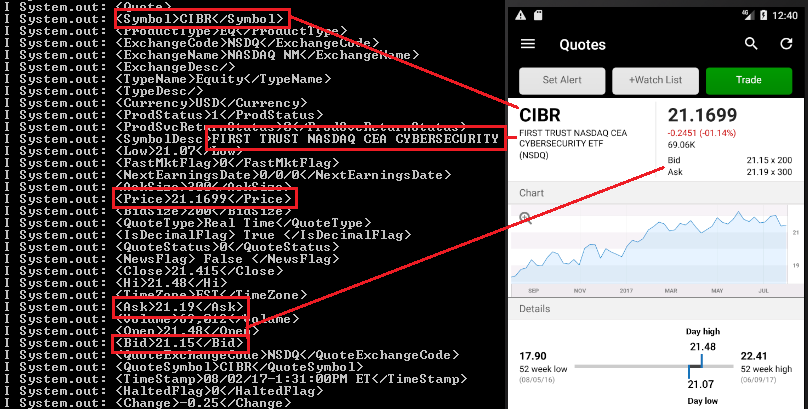Viewport: 808px width, 409px height.
Task: Tap the 69.06K volume figure
Action: (681, 145)
